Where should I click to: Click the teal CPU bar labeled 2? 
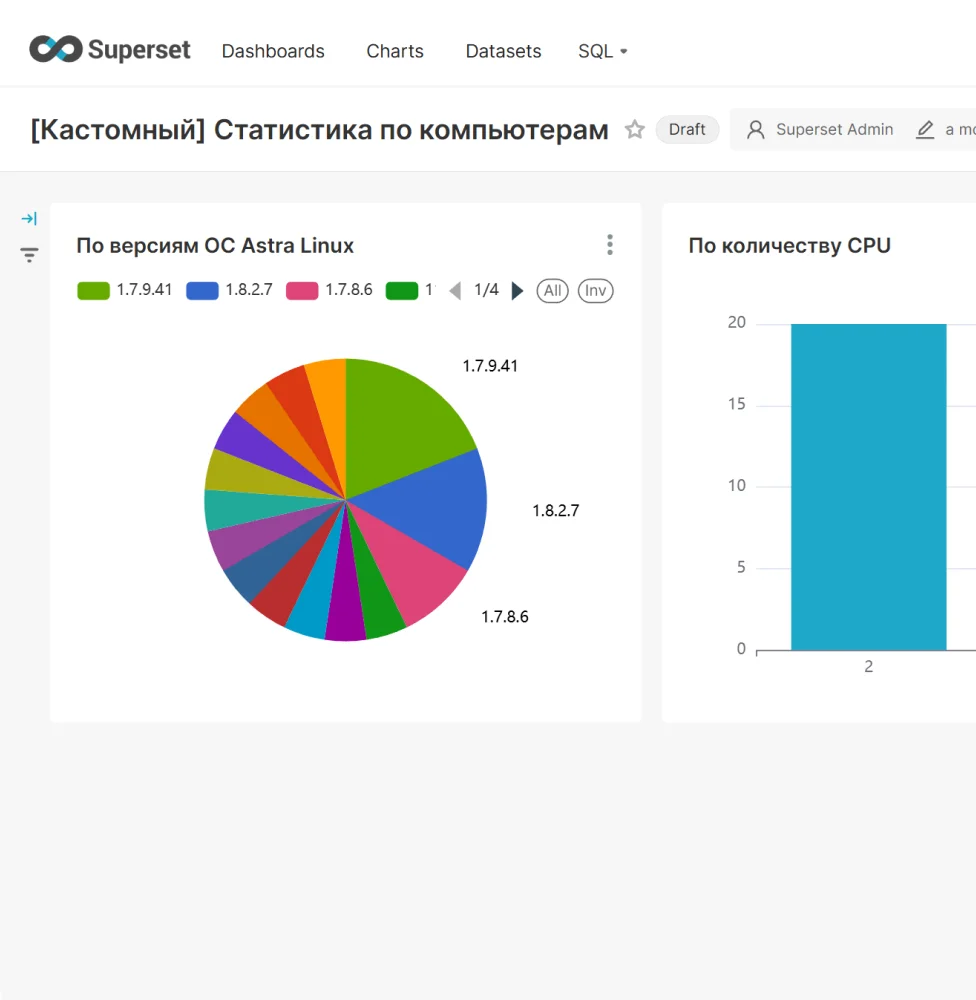click(868, 487)
